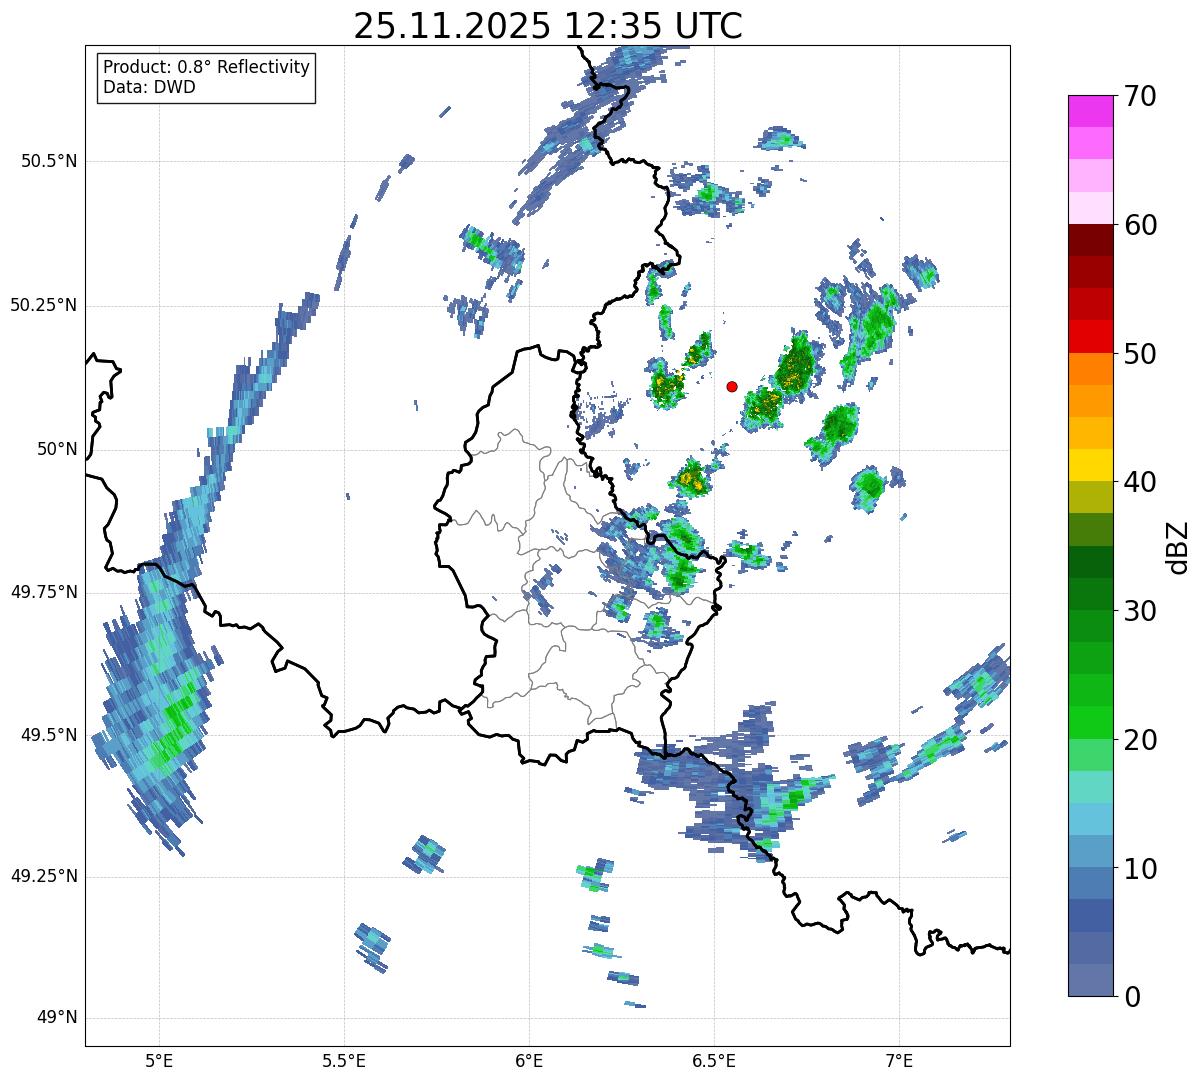Click the 'Product: 0.8° Reflectivity' legend text
This screenshot has width=1202, height=1081.
pyautogui.click(x=206, y=67)
